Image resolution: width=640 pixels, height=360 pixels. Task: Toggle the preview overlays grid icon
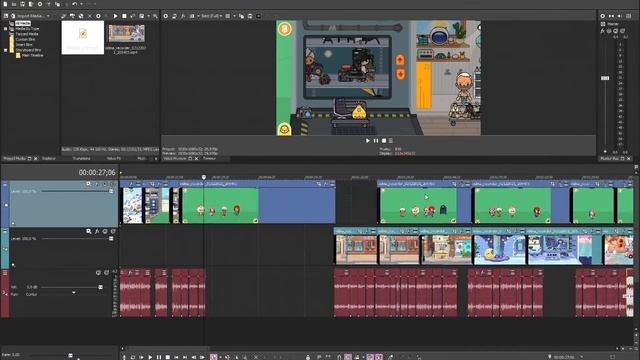tap(228, 16)
